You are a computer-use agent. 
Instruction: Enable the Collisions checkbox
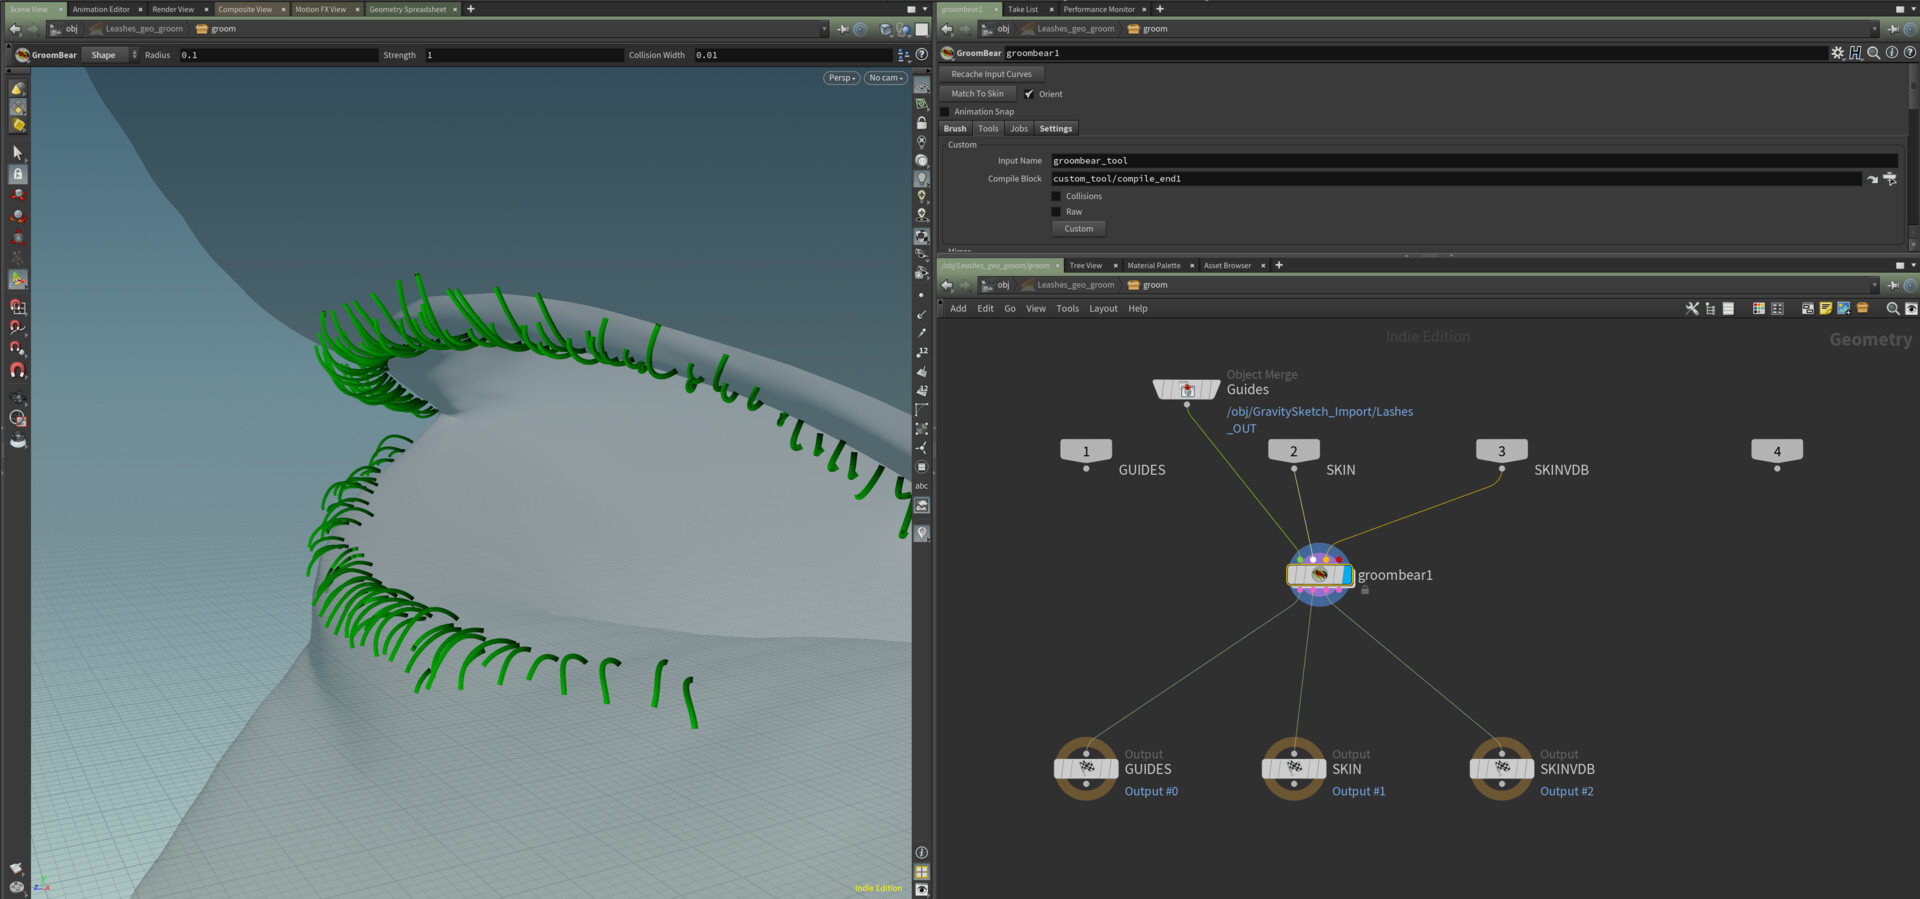1056,196
